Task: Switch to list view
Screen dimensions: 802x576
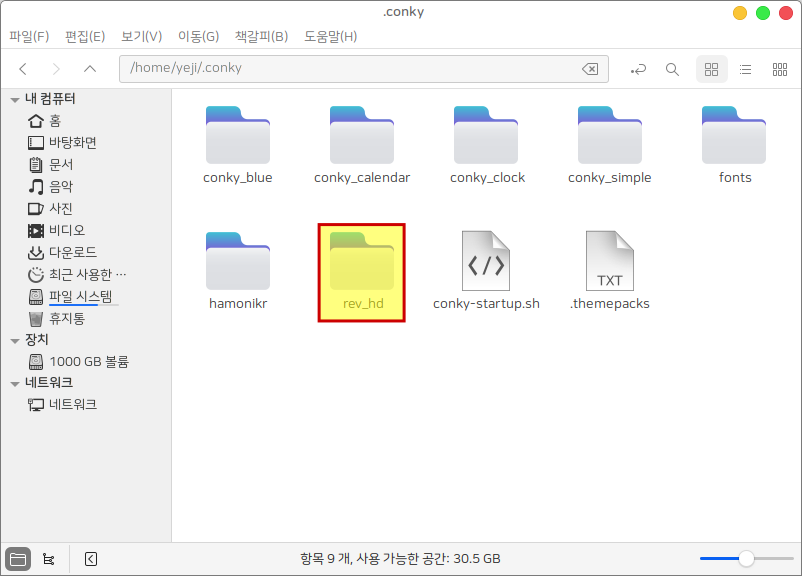Action: point(745,69)
